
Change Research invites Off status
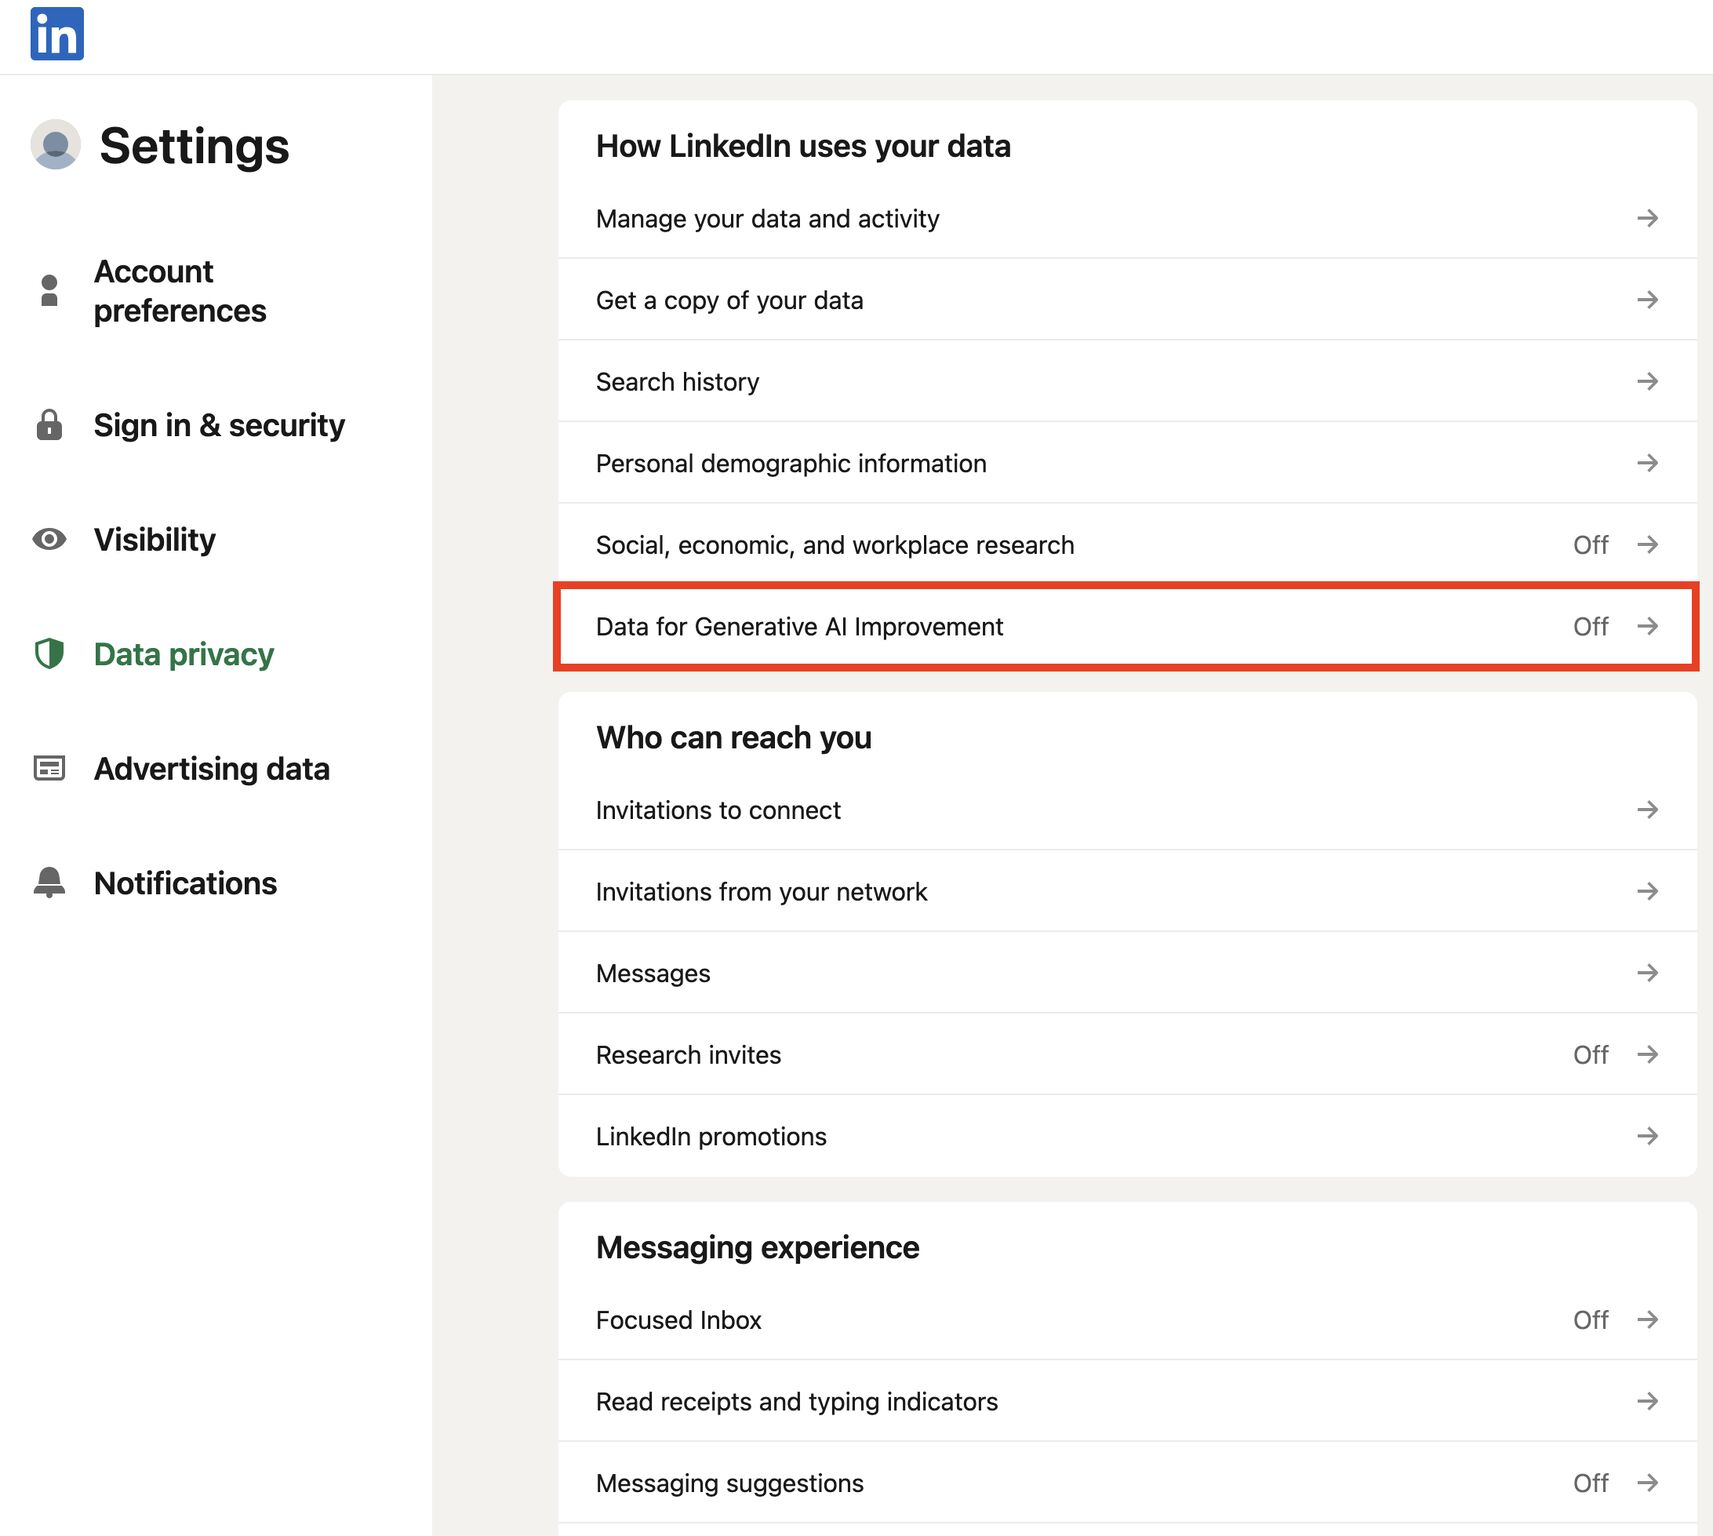[1590, 1055]
